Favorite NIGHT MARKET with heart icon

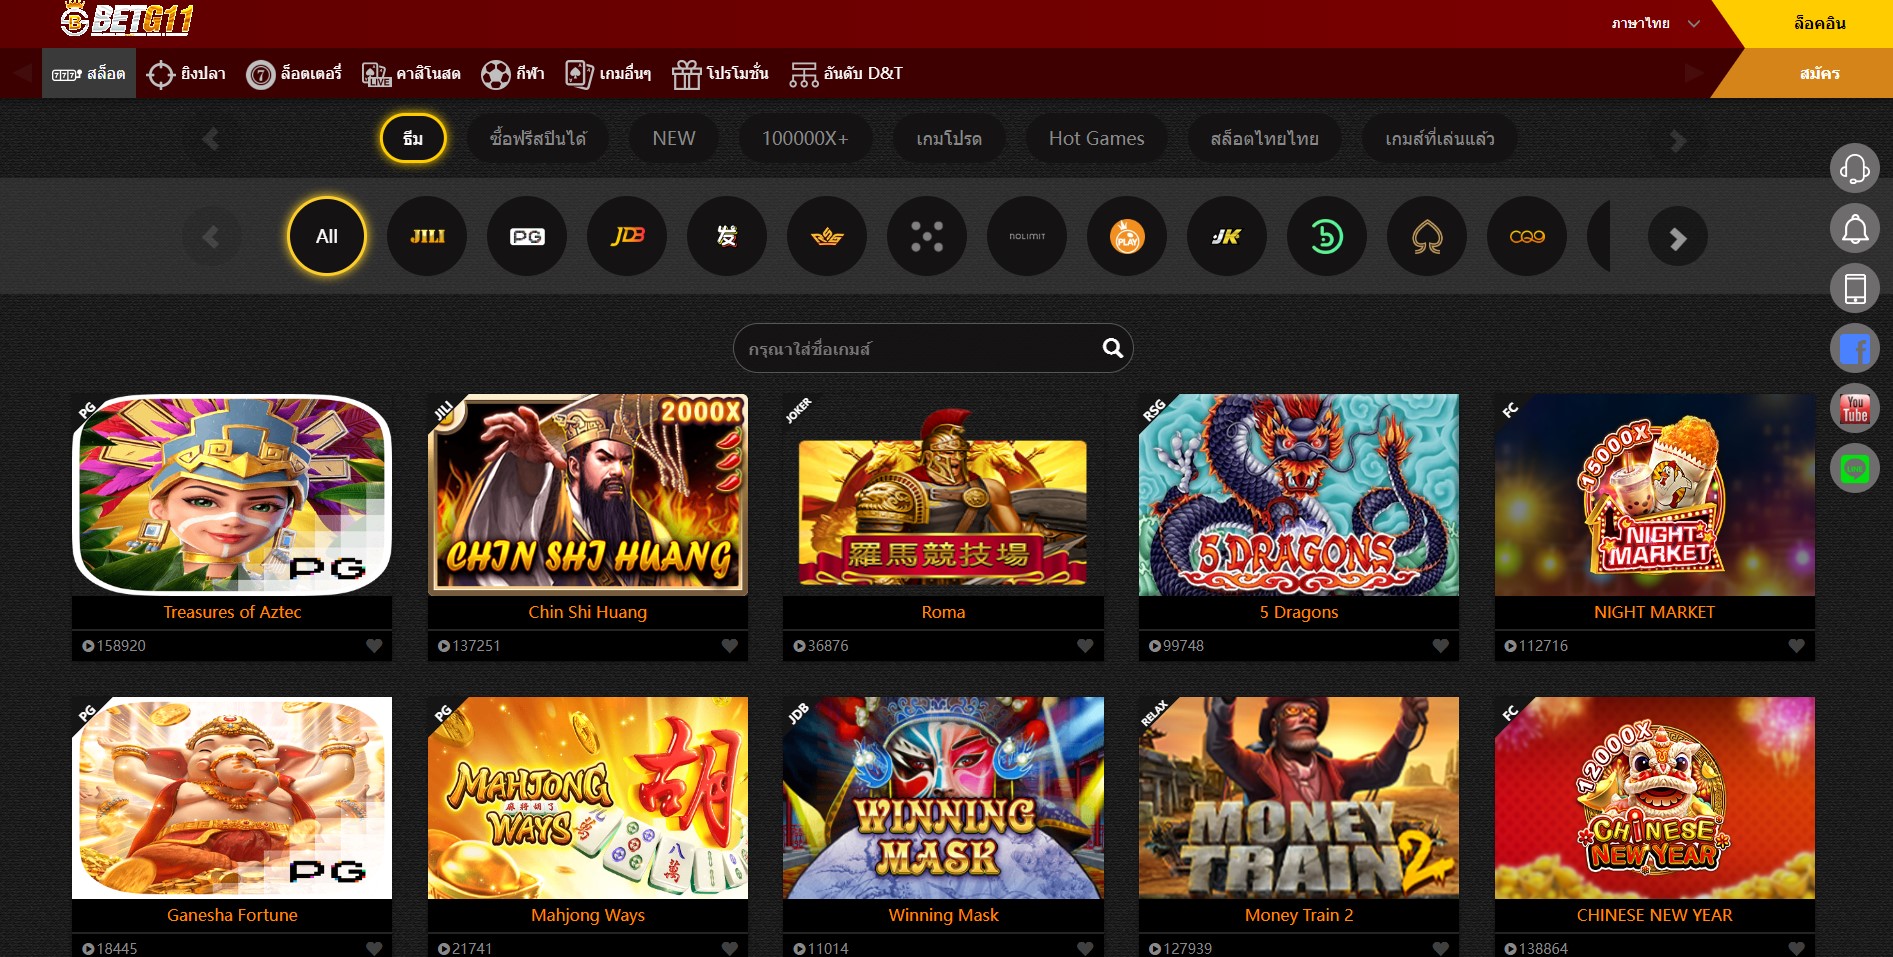click(x=1797, y=646)
